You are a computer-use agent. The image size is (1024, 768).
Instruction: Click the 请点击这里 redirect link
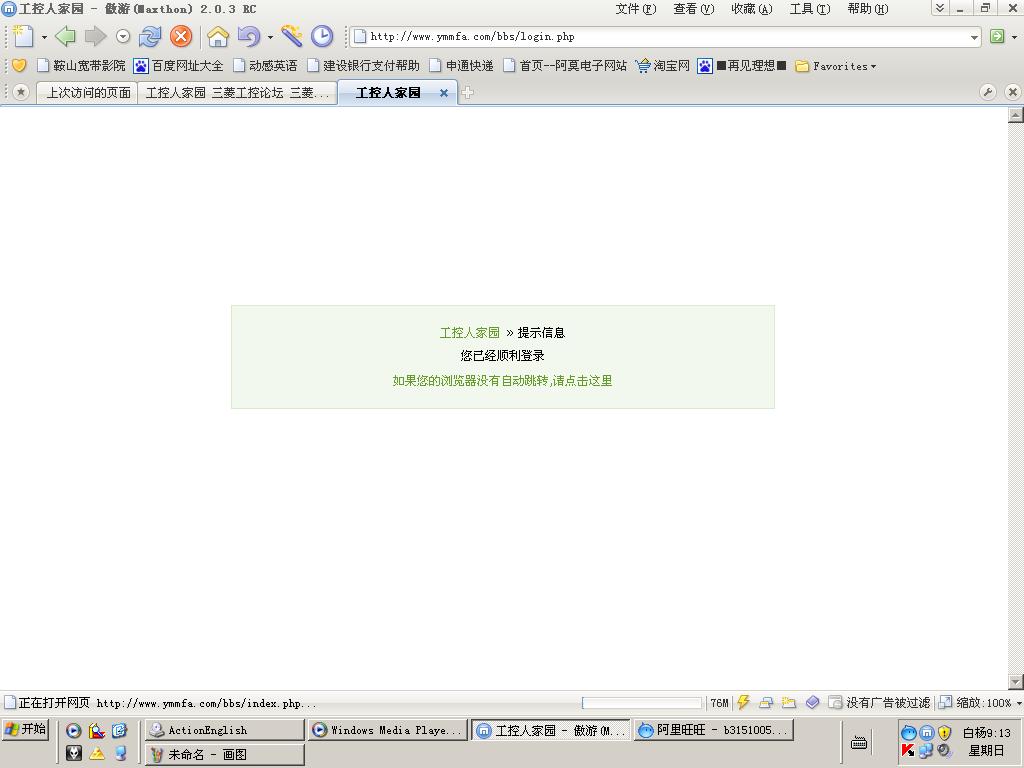581,381
